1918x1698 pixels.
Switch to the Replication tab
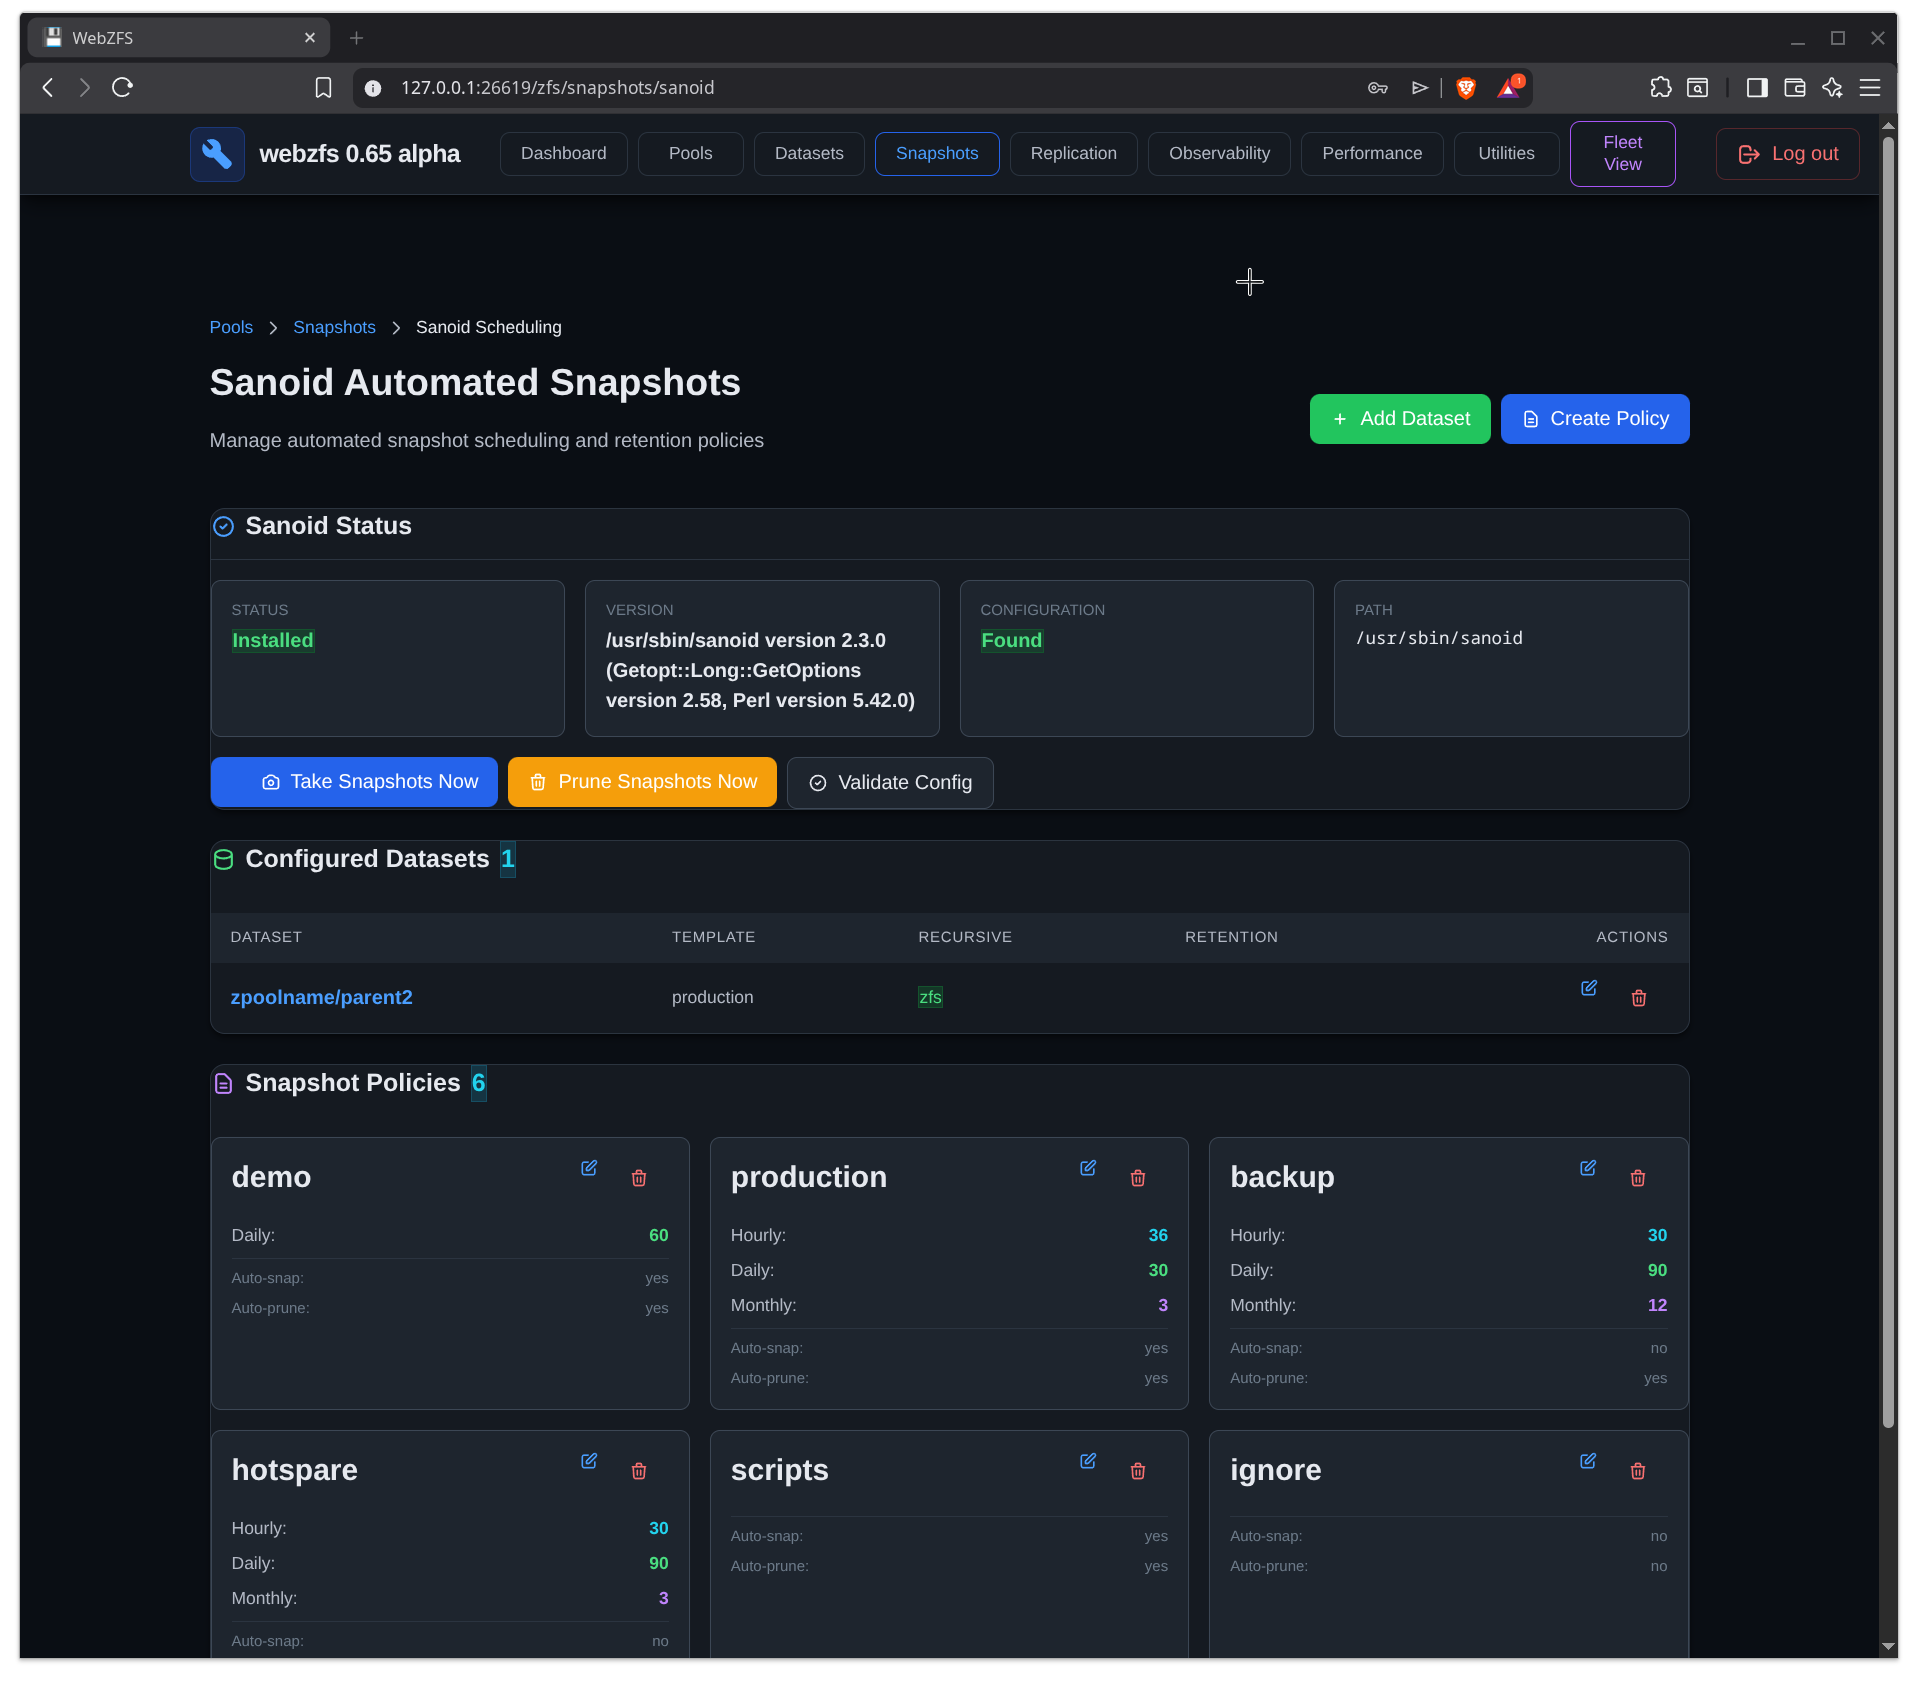pos(1073,153)
